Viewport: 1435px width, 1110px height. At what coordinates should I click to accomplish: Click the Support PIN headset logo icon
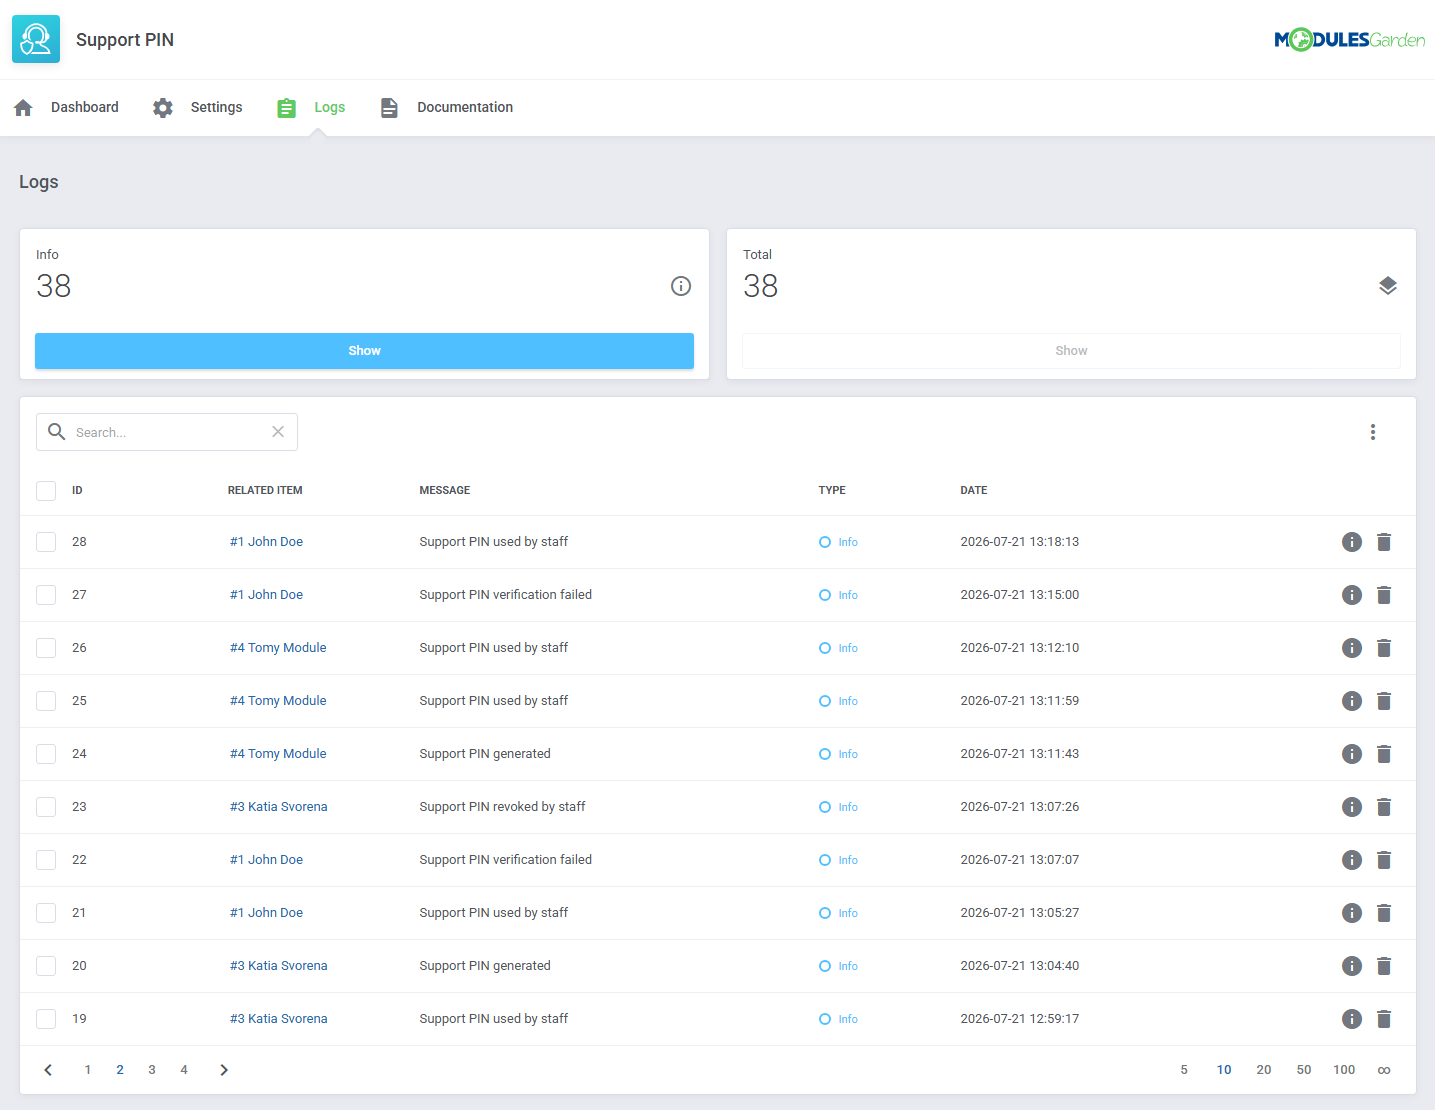tap(36, 39)
